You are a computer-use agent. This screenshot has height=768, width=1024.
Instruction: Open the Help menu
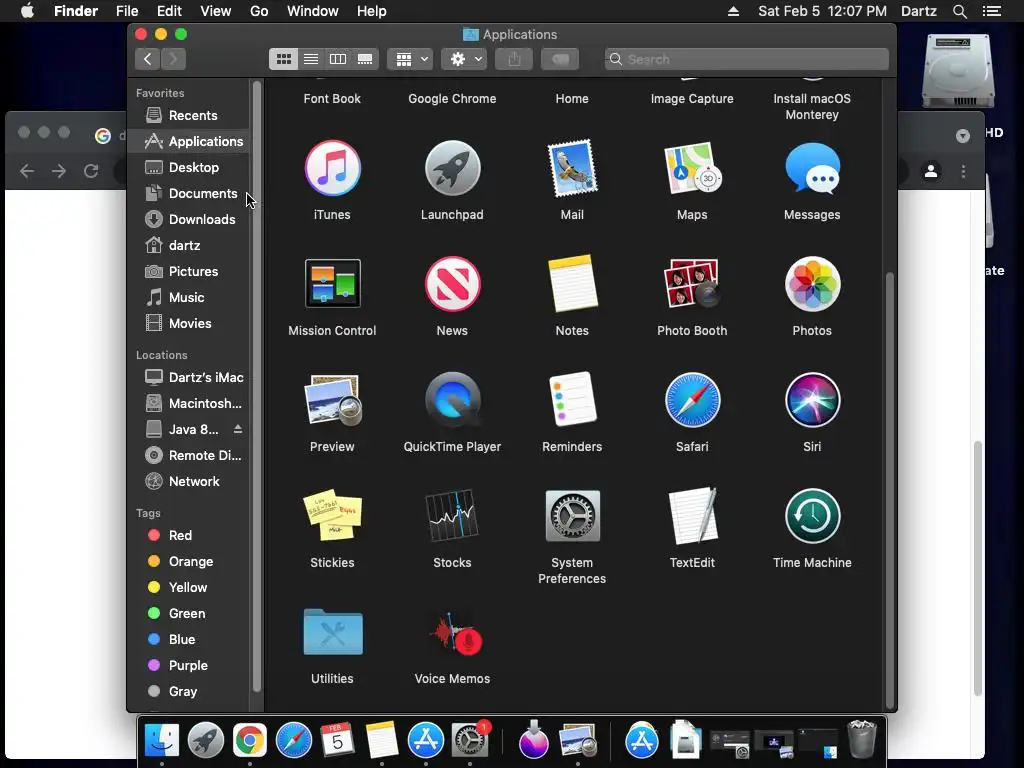[372, 11]
